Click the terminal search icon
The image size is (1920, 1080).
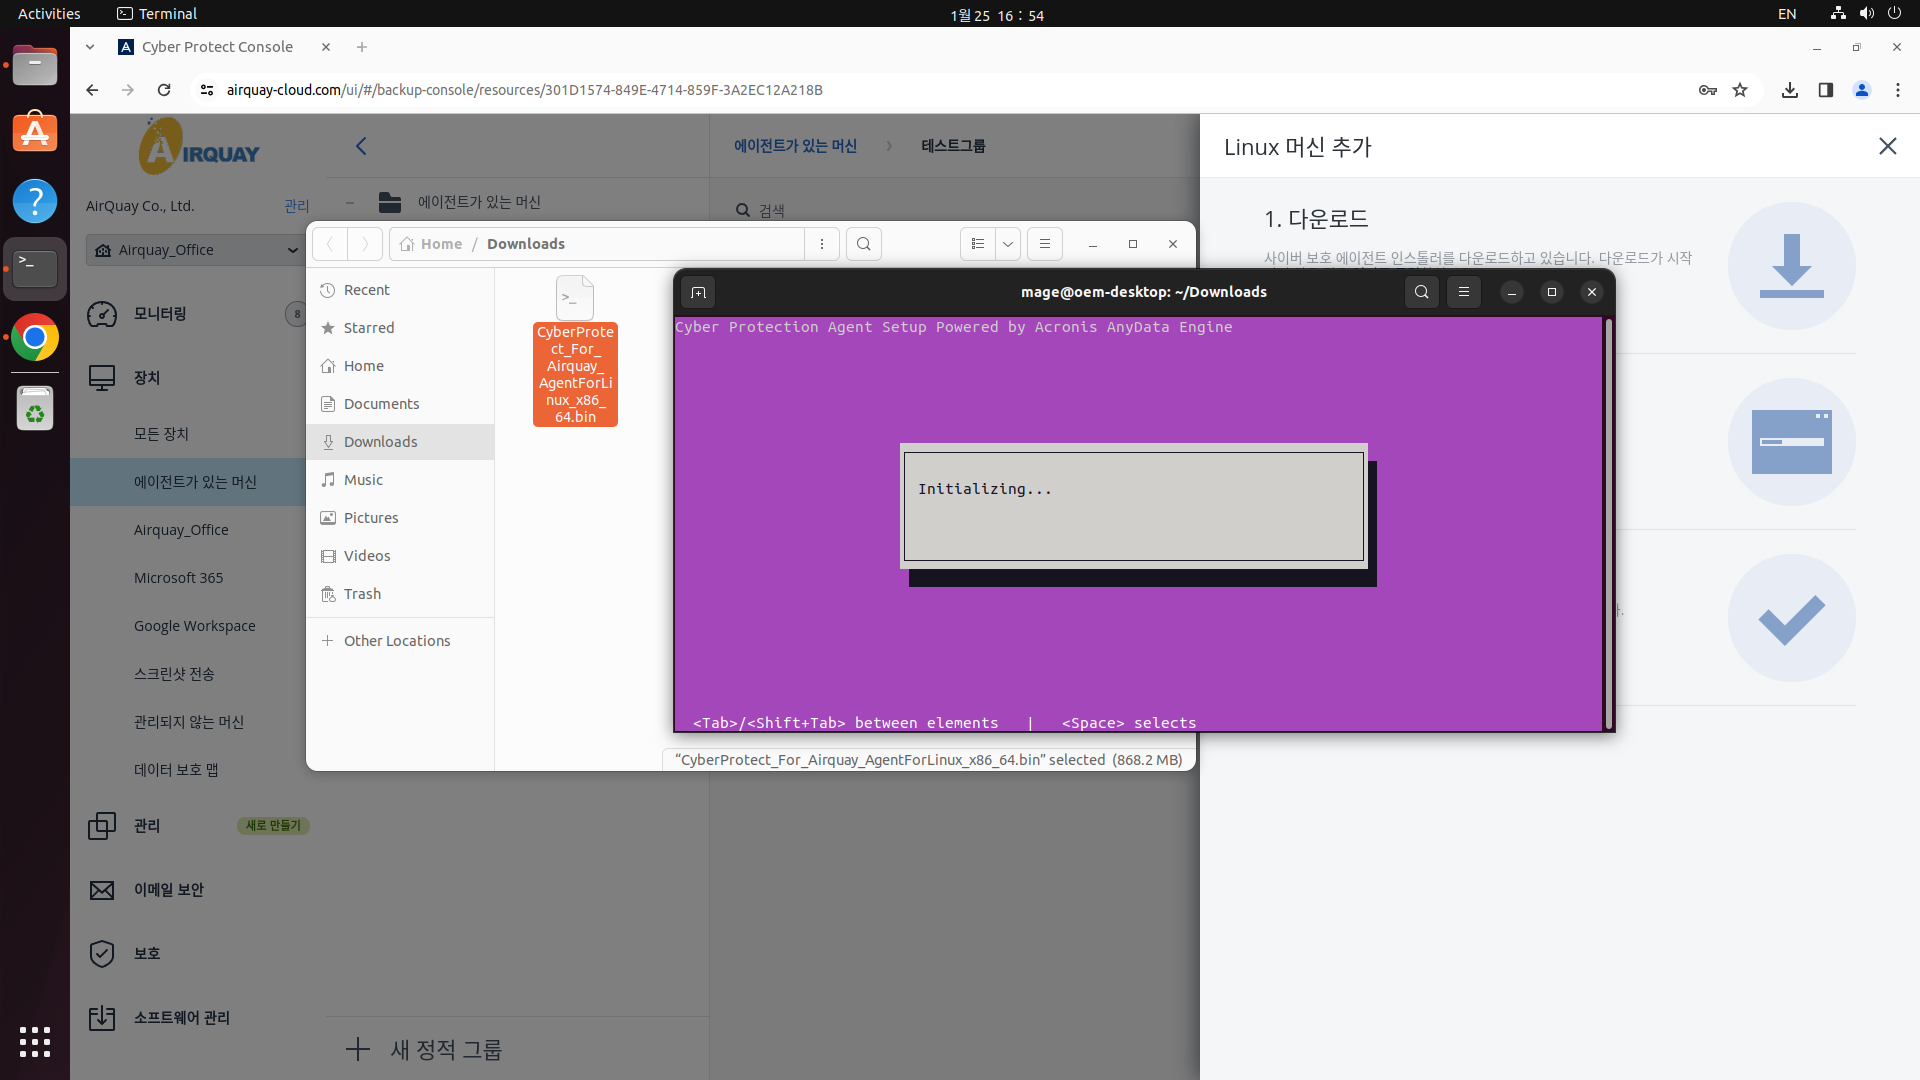[1421, 292]
